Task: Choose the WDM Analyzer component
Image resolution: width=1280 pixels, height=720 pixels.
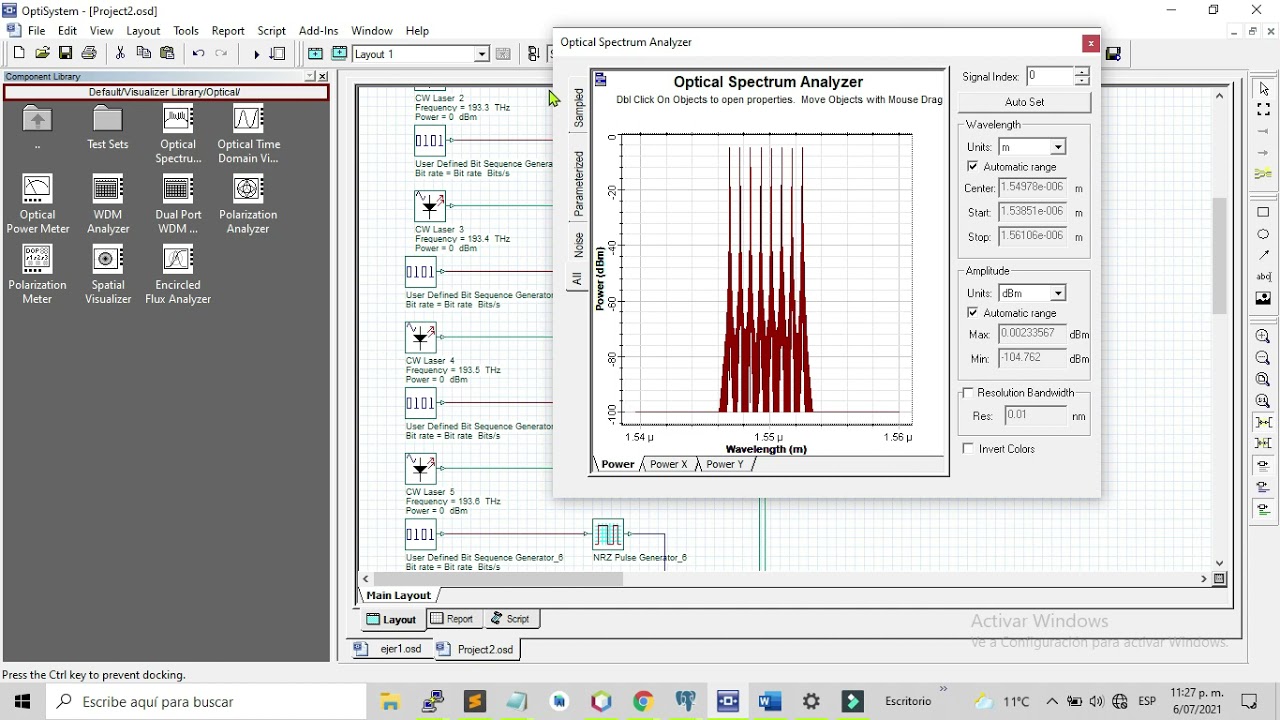Action: tap(108, 204)
